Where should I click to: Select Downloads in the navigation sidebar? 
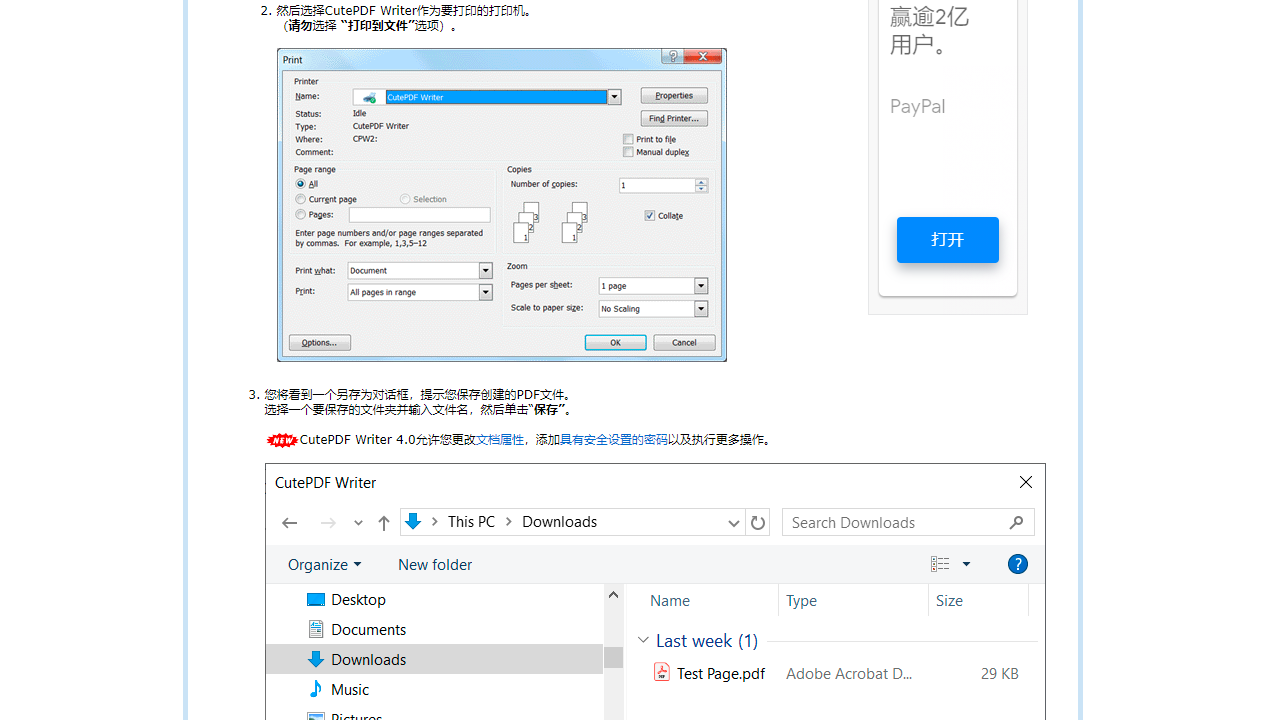(x=369, y=659)
